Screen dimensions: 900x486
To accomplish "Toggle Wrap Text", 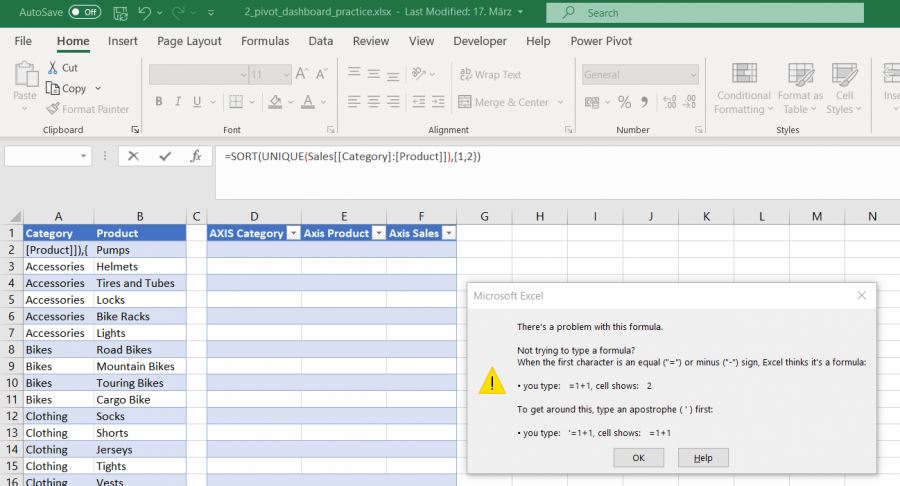I will click(491, 74).
